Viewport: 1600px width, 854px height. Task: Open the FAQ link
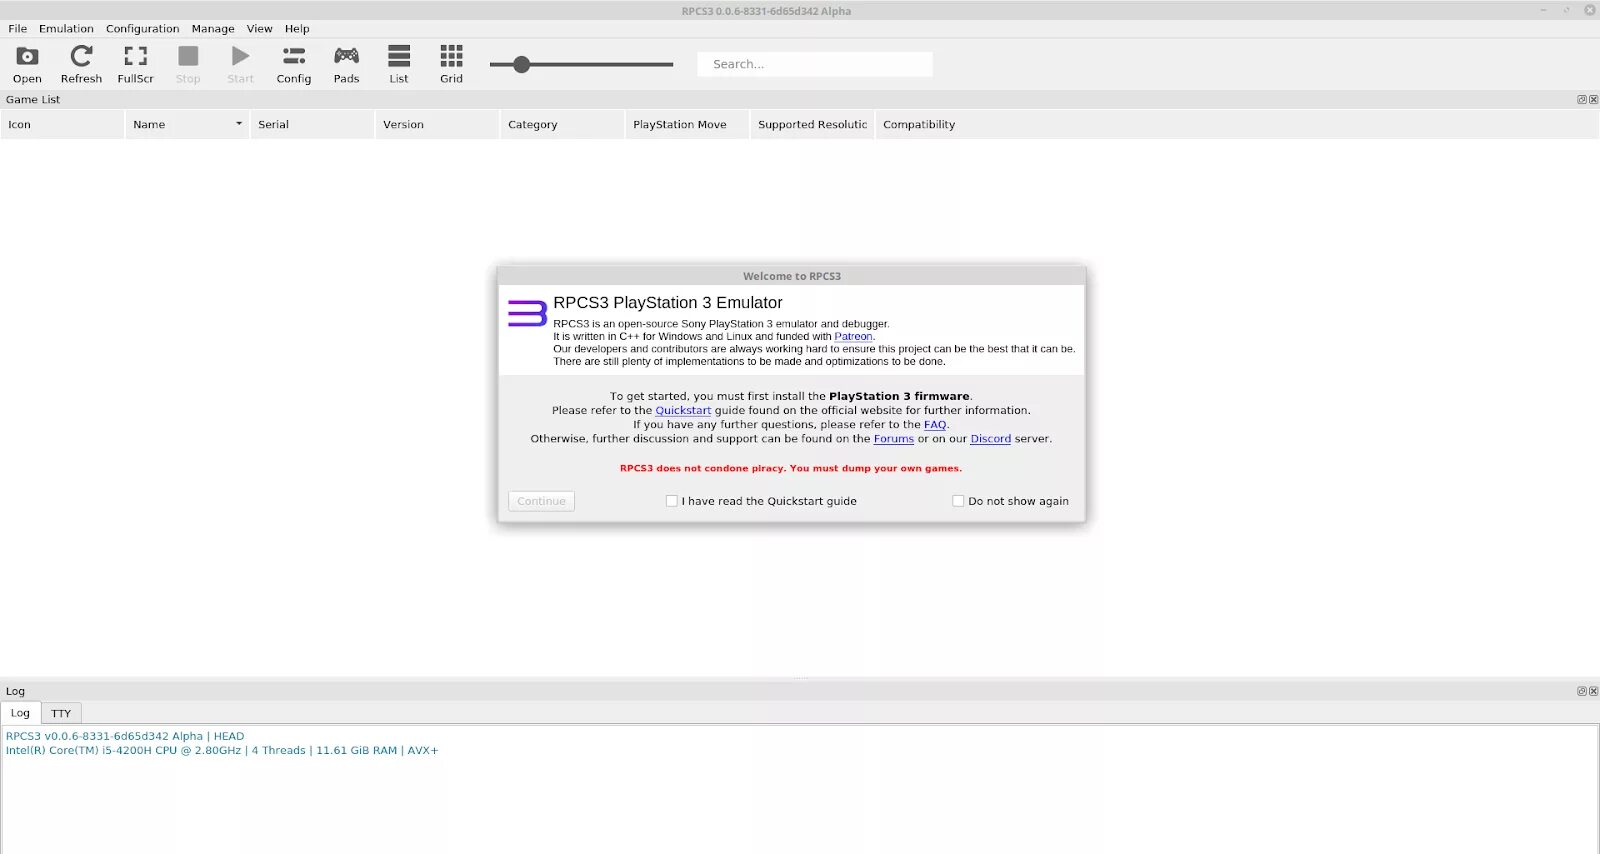pos(935,425)
